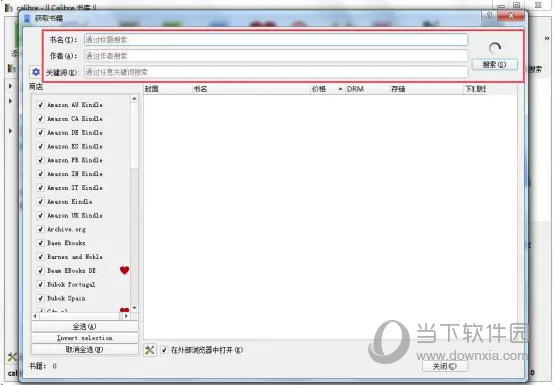Click the Beam EBooks DE store name
This screenshot has height=385, width=553.
click(72, 270)
